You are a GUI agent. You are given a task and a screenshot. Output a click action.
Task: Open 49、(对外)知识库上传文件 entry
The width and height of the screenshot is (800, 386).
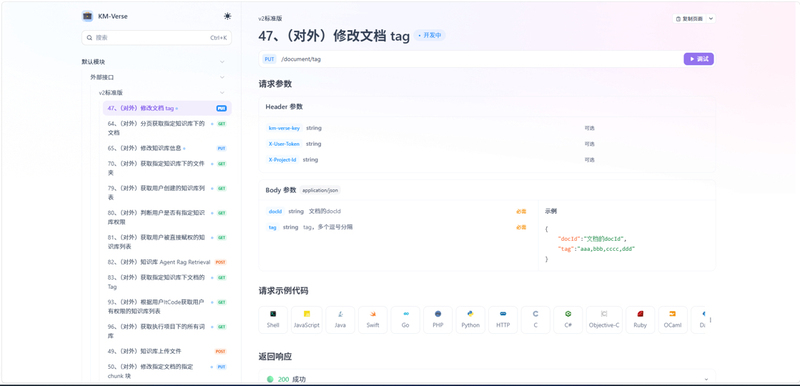click(167, 351)
